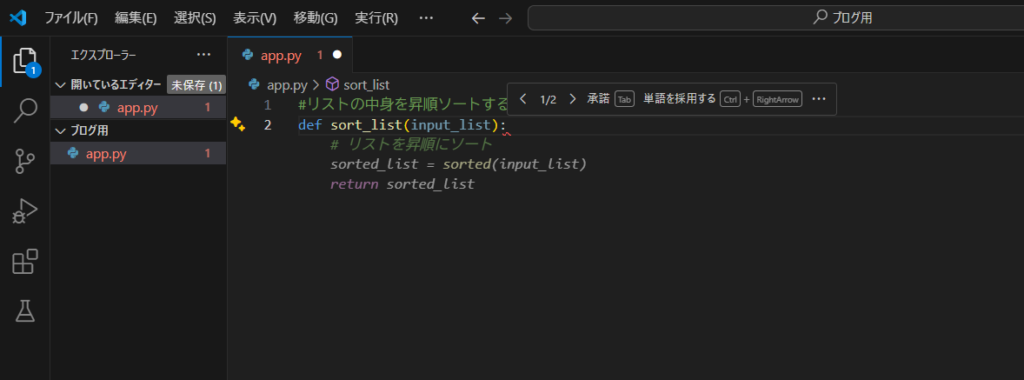Click the 承諾 accept suggestion button
Viewport: 1024px width, 380px height.
(x=610, y=99)
